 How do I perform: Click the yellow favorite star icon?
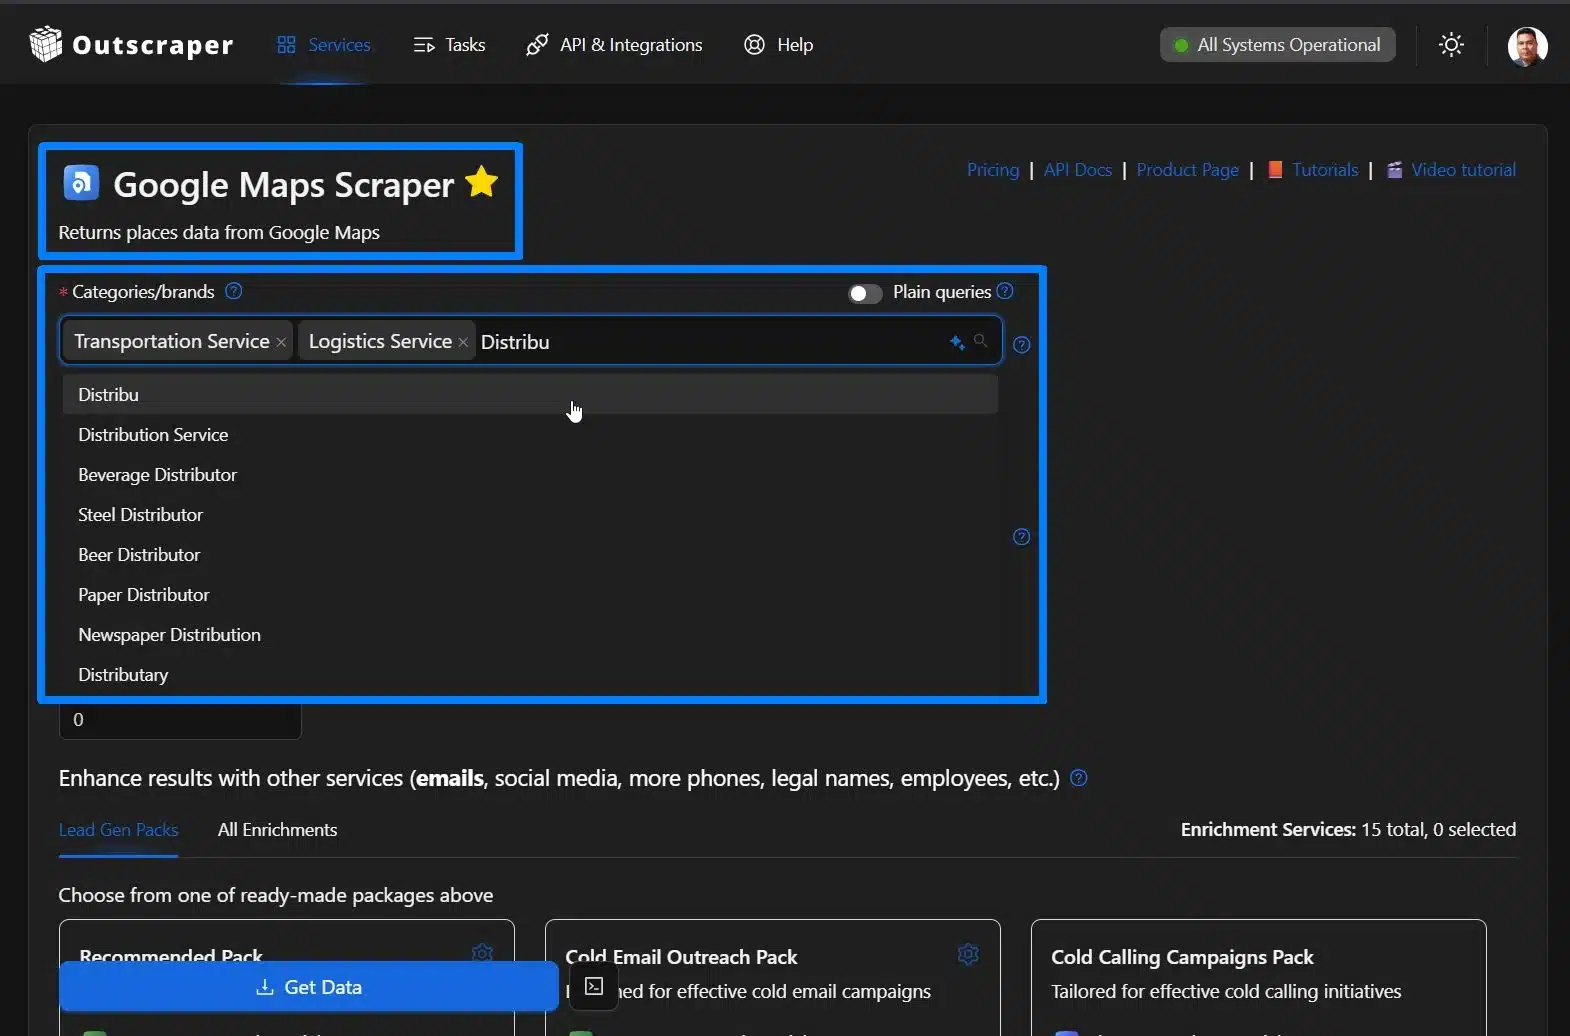tap(482, 182)
